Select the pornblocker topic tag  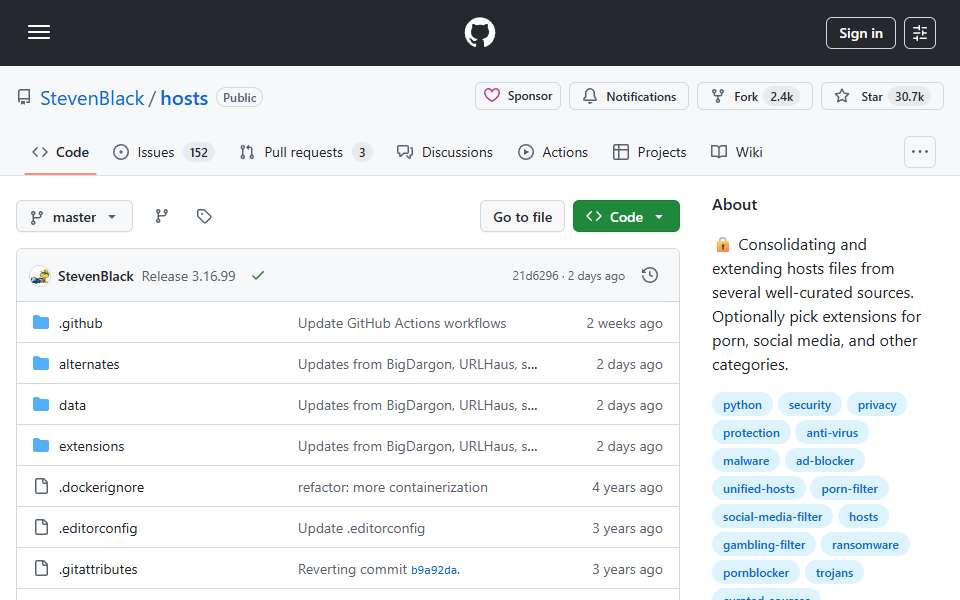[x=756, y=574]
